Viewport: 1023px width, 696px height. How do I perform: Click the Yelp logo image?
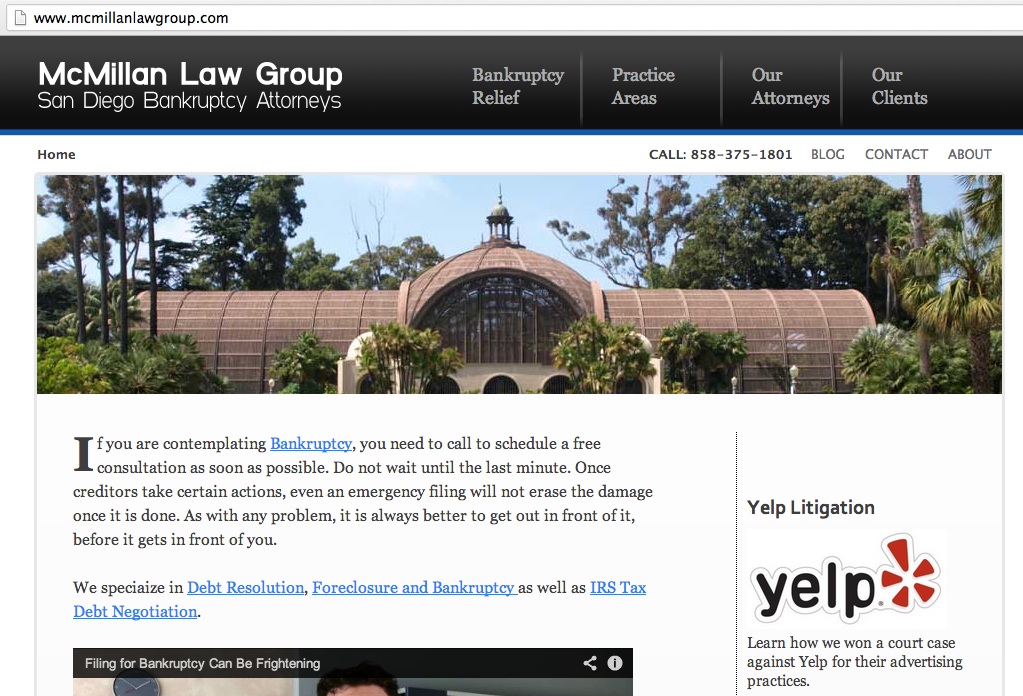coord(846,578)
